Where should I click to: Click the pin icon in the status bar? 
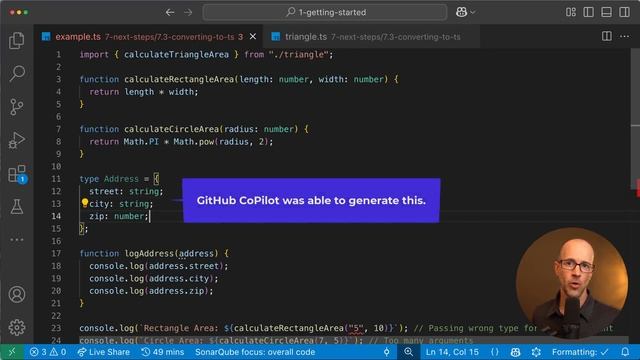(x=387, y=352)
